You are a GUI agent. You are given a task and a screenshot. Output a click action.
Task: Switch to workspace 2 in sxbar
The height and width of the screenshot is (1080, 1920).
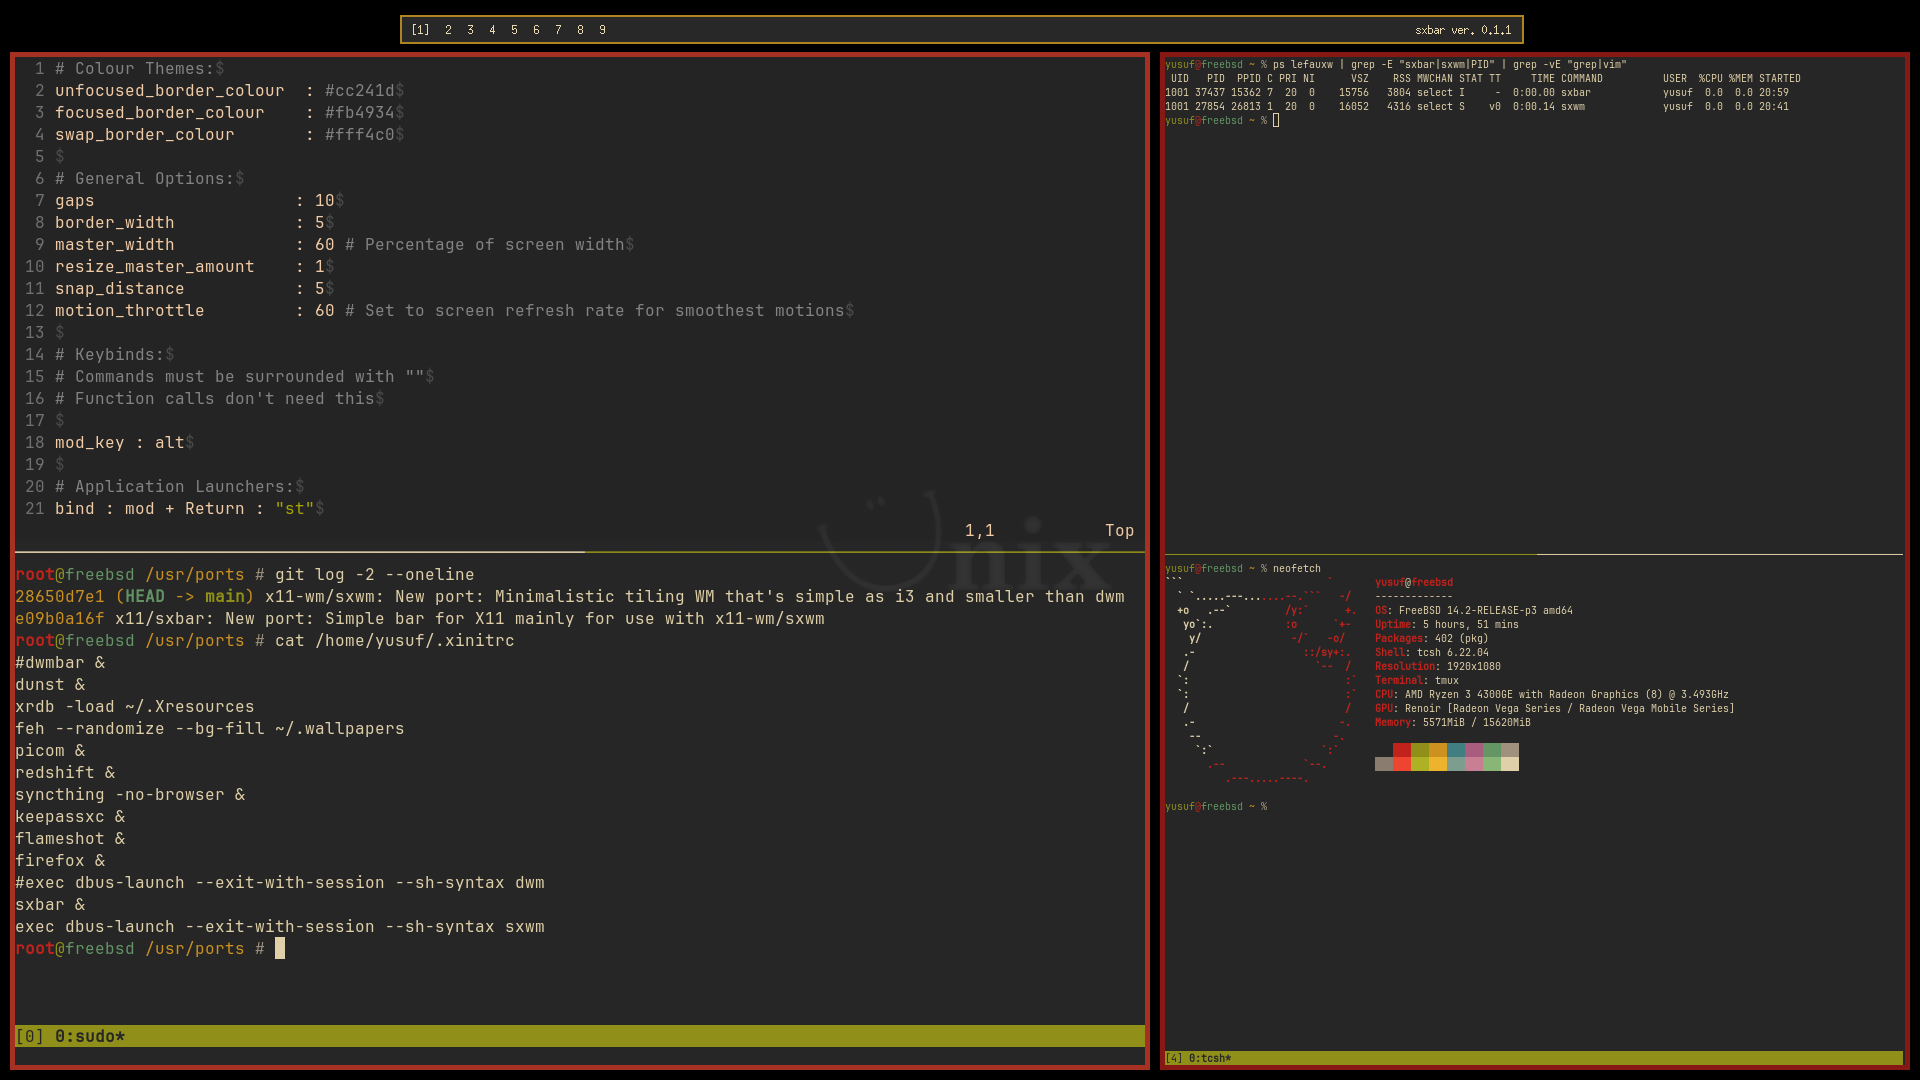(x=448, y=30)
